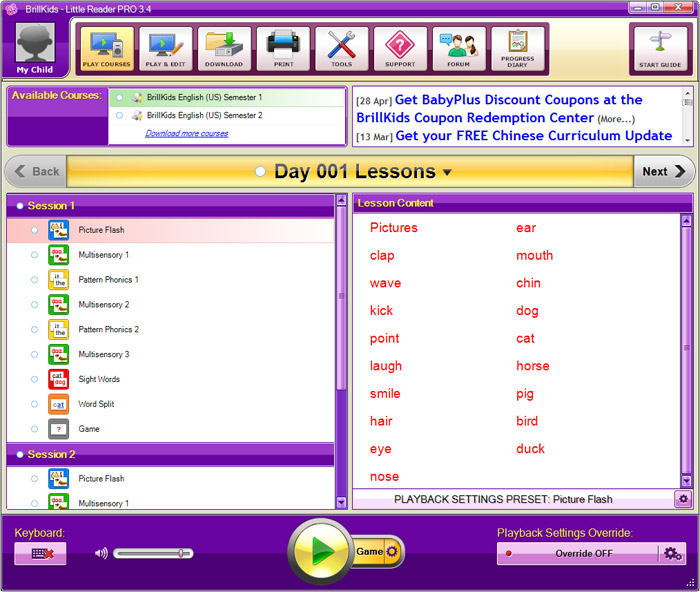Open Playback Settings Override gears icon
700x592 pixels.
(672, 554)
